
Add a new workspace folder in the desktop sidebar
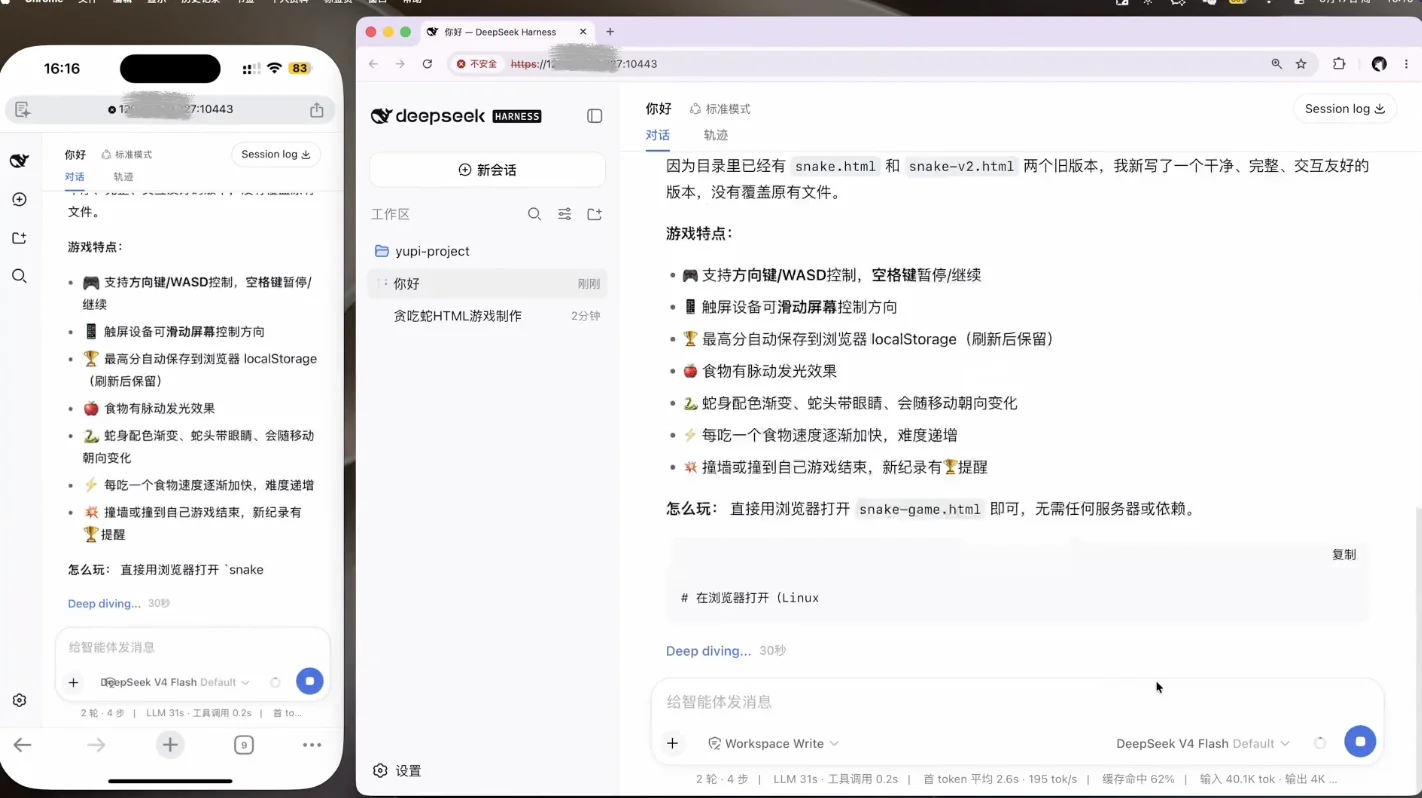click(594, 214)
